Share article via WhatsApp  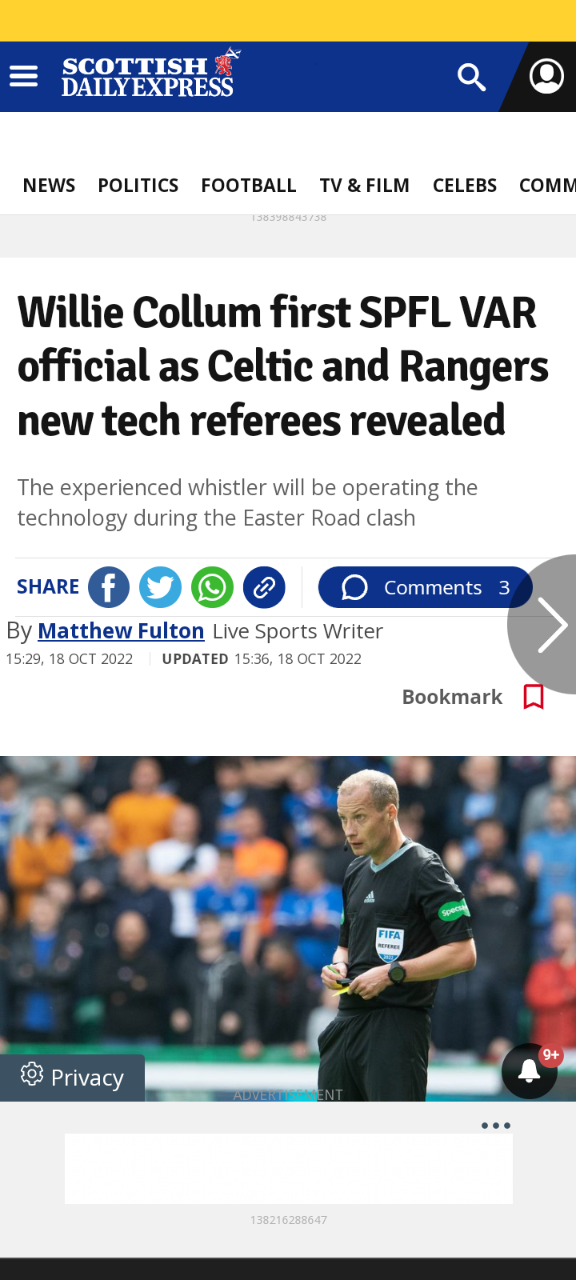pos(212,587)
